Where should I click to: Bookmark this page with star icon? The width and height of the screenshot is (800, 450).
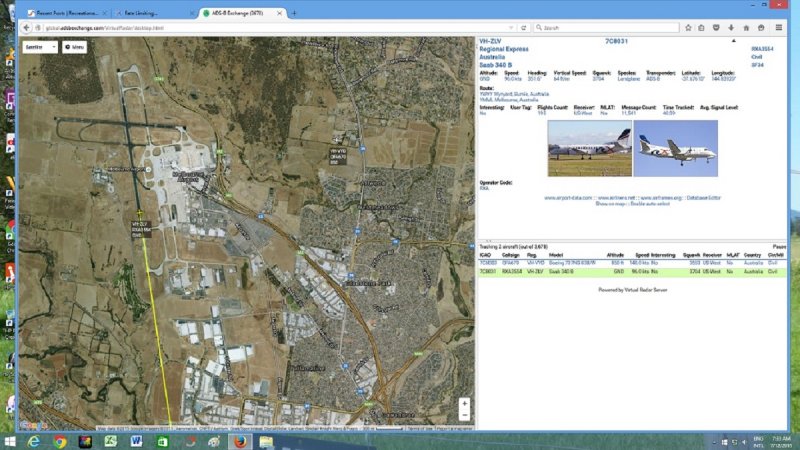tap(688, 28)
